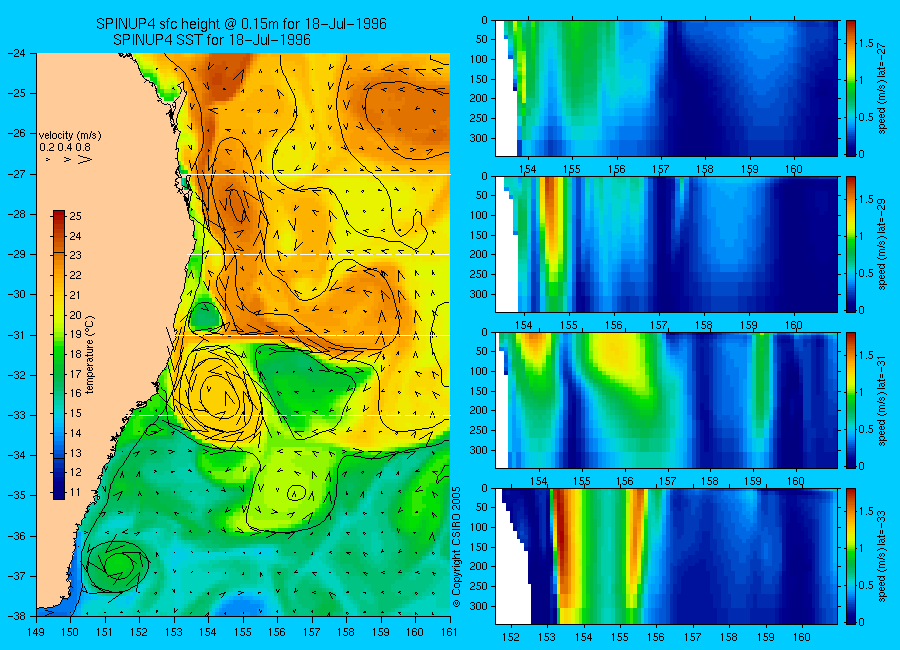Click the 'speed (m/s) lat=-29' label
Screen dimensions: 900x650
coord(883,244)
